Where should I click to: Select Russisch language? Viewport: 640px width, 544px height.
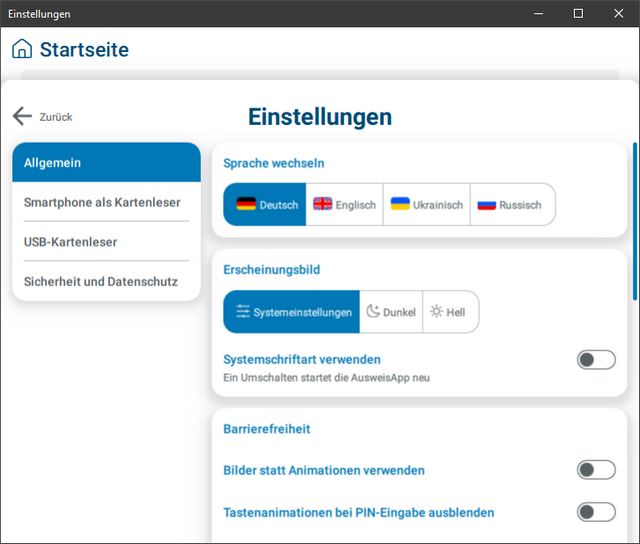click(x=513, y=204)
